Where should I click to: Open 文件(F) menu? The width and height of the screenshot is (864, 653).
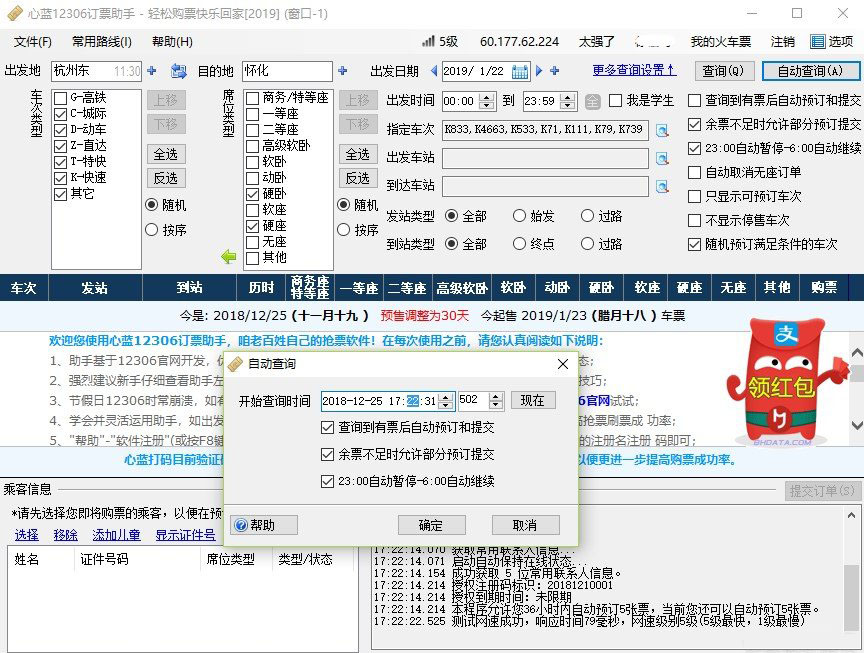(x=33, y=42)
